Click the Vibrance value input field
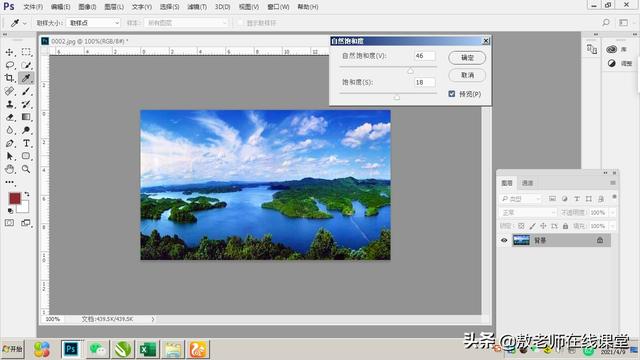640x360 pixels. point(424,56)
